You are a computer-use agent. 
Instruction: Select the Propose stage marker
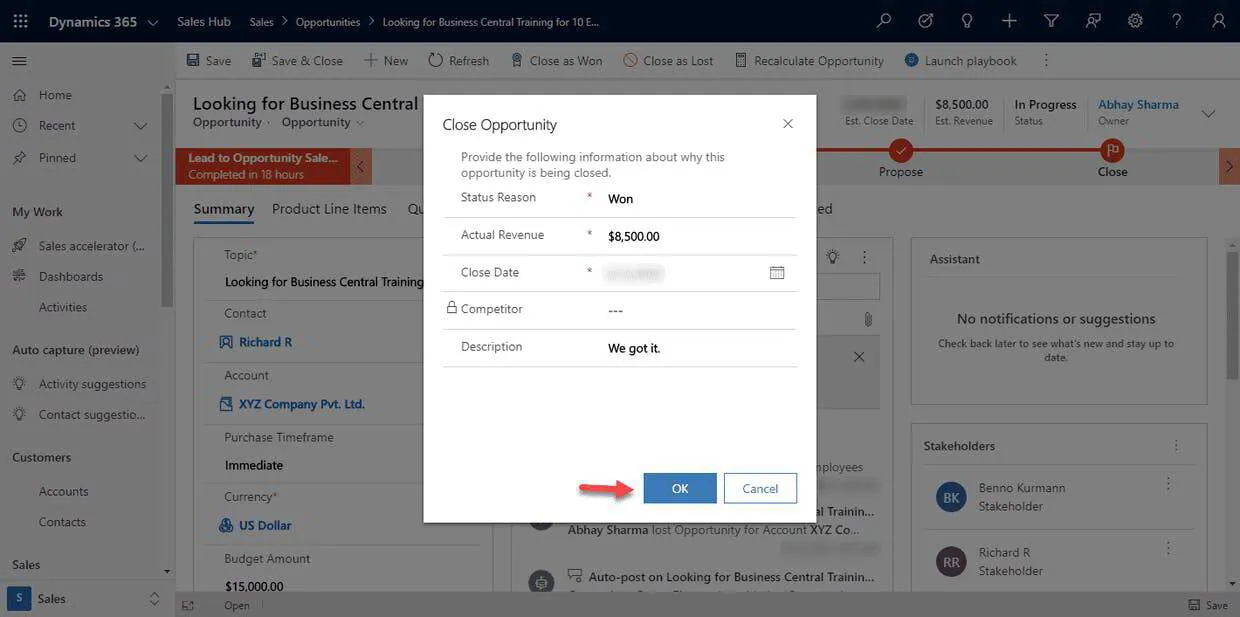tap(901, 151)
